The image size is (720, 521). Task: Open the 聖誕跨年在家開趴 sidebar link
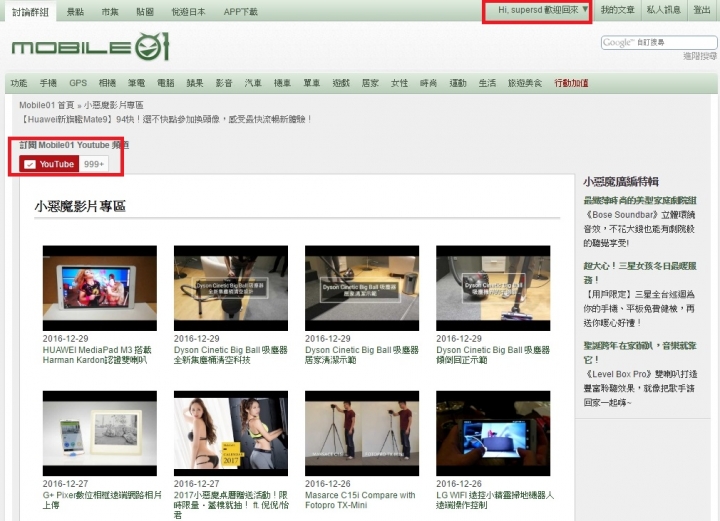point(640,352)
